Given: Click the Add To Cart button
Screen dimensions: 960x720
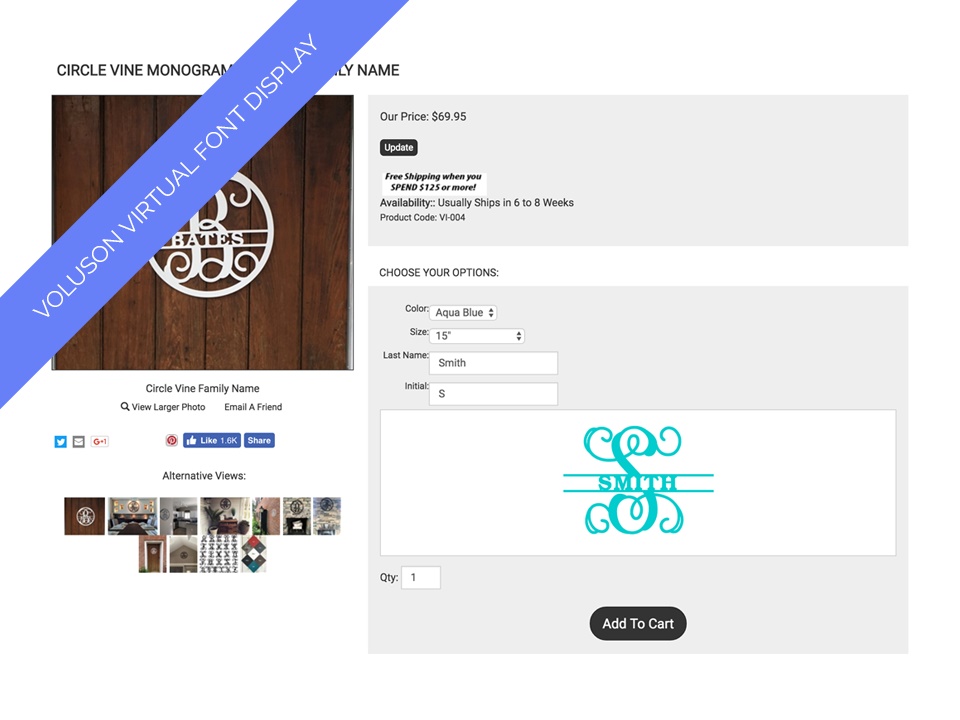Looking at the screenshot, I should tap(638, 623).
